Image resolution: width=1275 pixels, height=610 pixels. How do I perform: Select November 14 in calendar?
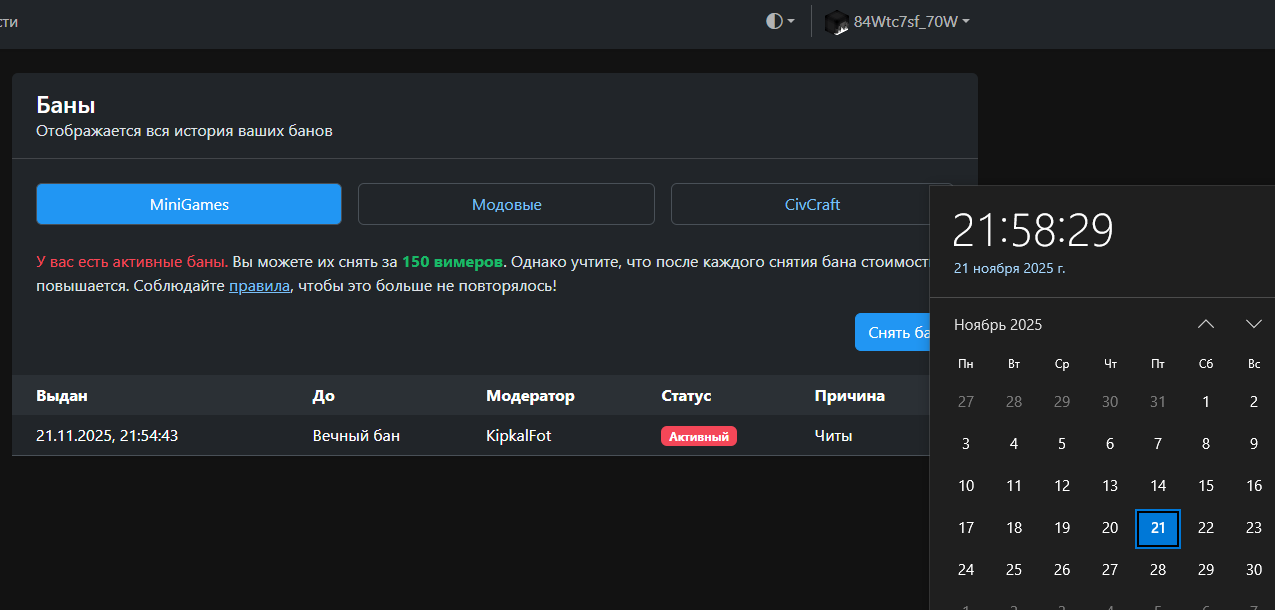pyautogui.click(x=1158, y=486)
